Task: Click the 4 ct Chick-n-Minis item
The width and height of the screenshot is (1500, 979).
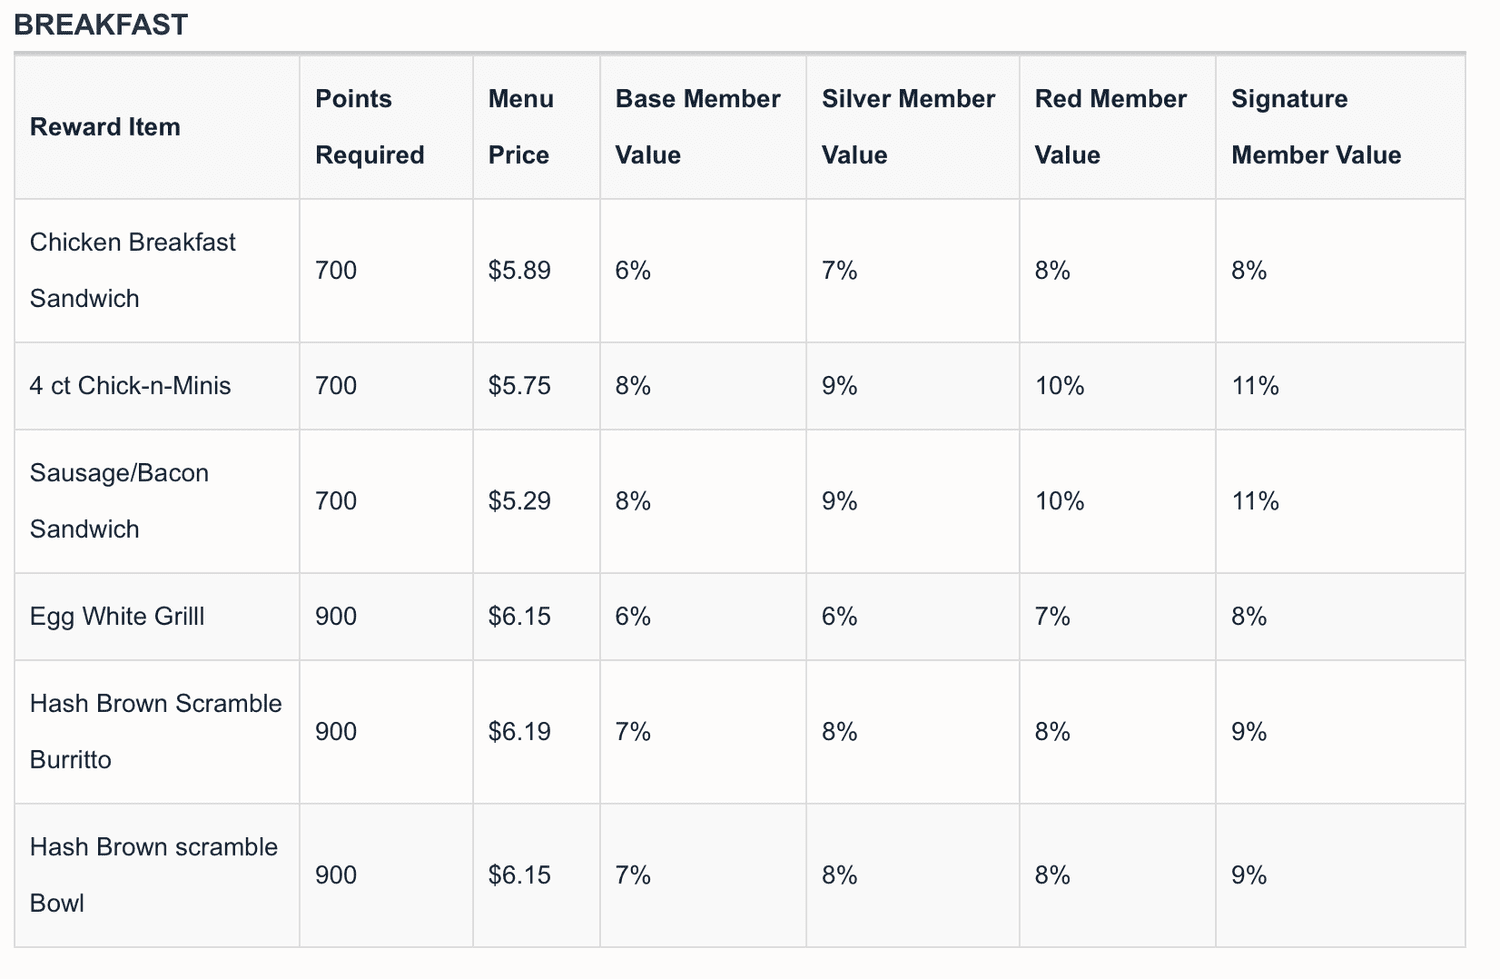Action: [130, 386]
